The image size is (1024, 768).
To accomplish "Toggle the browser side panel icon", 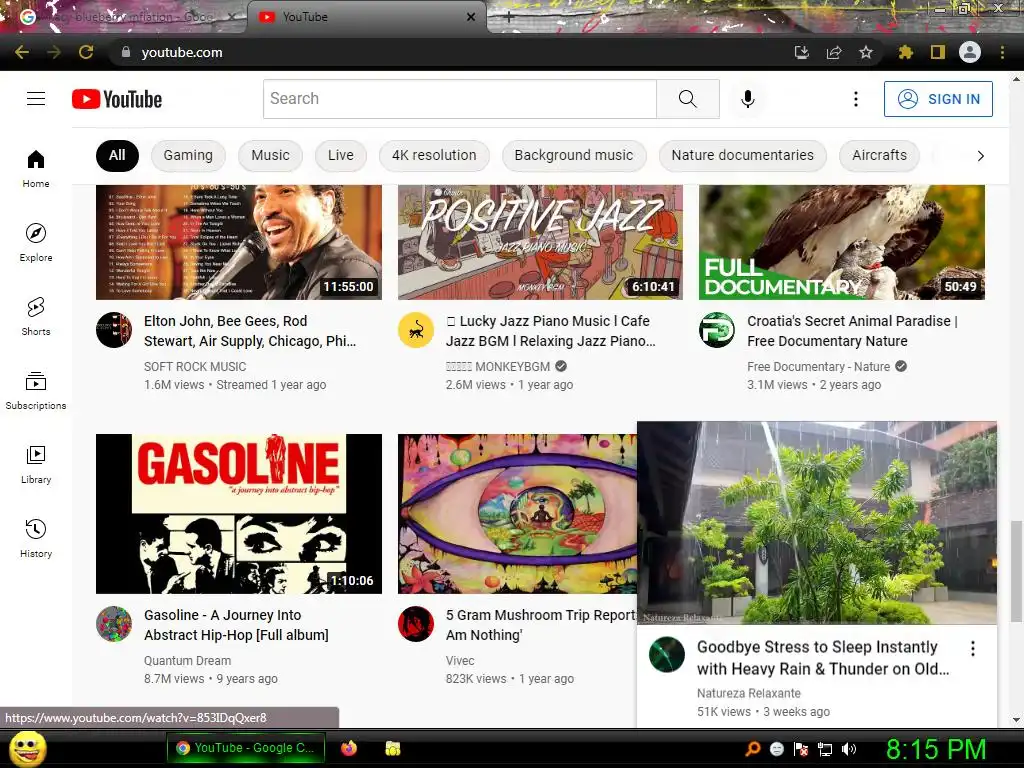I will pyautogui.click(x=938, y=52).
